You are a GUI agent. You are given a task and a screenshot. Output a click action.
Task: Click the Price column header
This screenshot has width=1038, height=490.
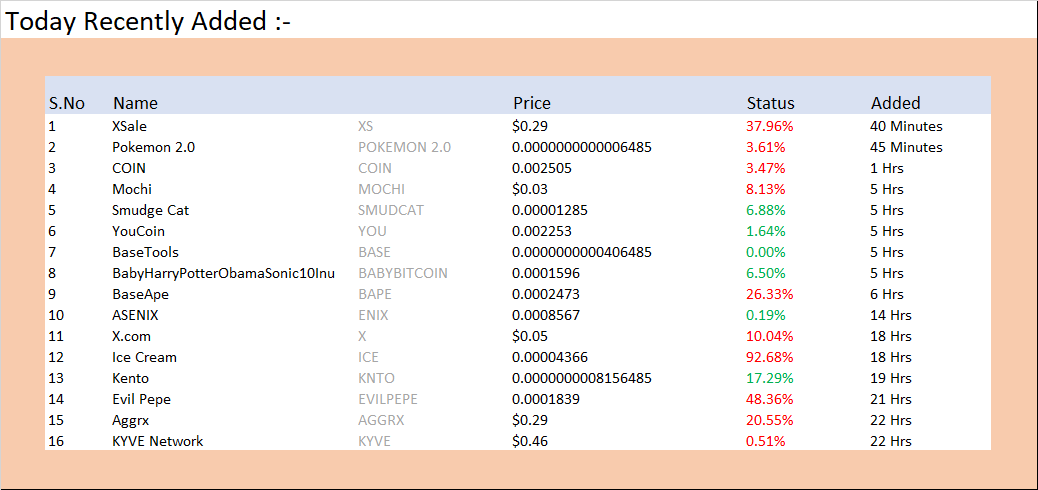click(x=532, y=103)
